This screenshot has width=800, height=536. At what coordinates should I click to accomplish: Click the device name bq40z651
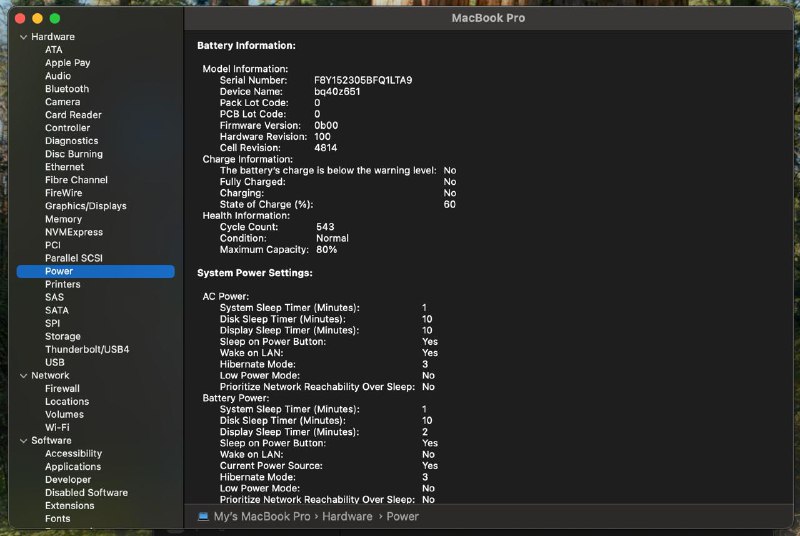pyautogui.click(x=337, y=92)
